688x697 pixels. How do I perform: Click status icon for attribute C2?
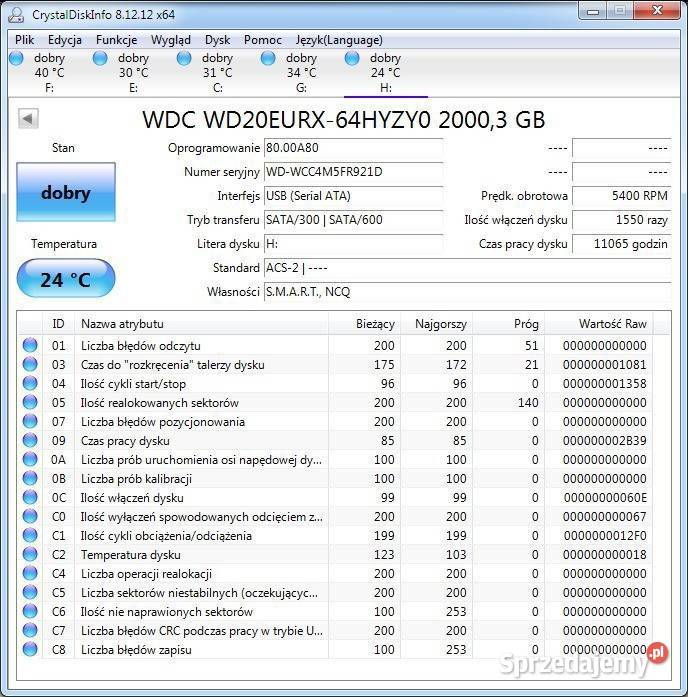(30, 554)
